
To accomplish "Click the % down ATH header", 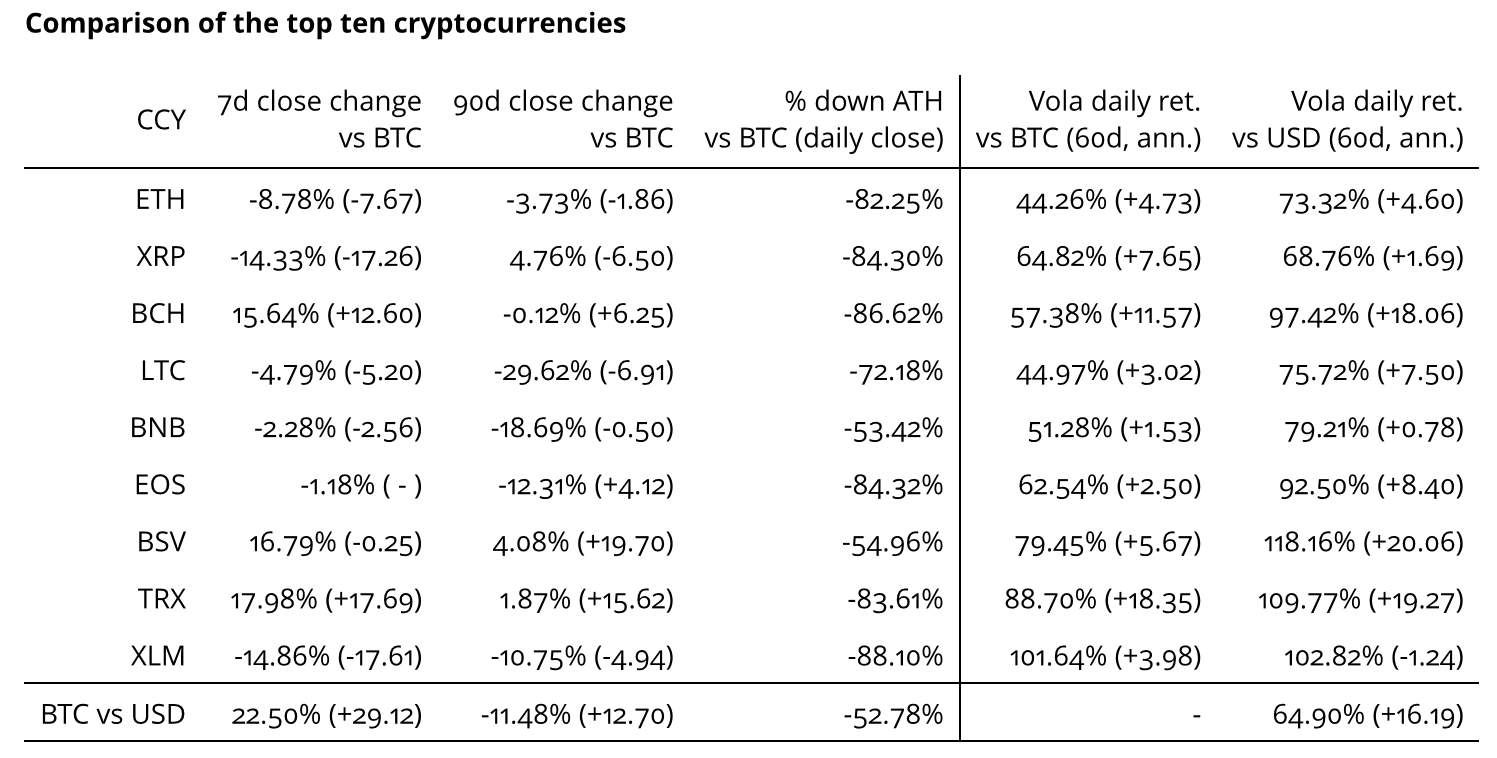I will click(823, 120).
